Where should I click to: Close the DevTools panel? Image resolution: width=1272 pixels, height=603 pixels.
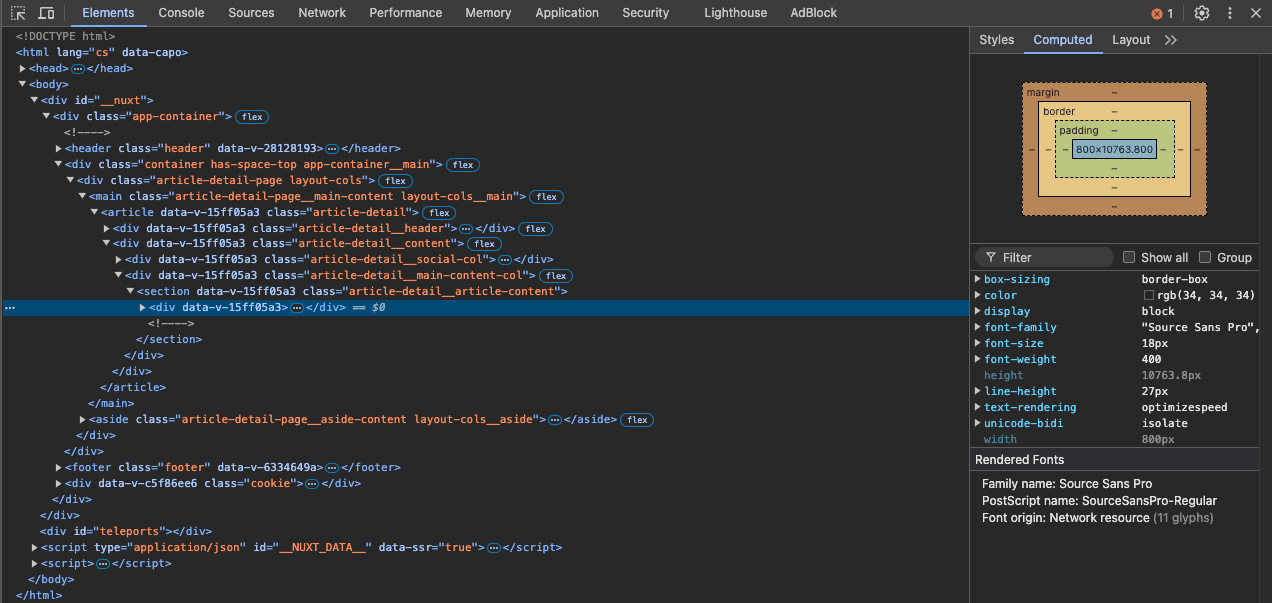(1256, 13)
